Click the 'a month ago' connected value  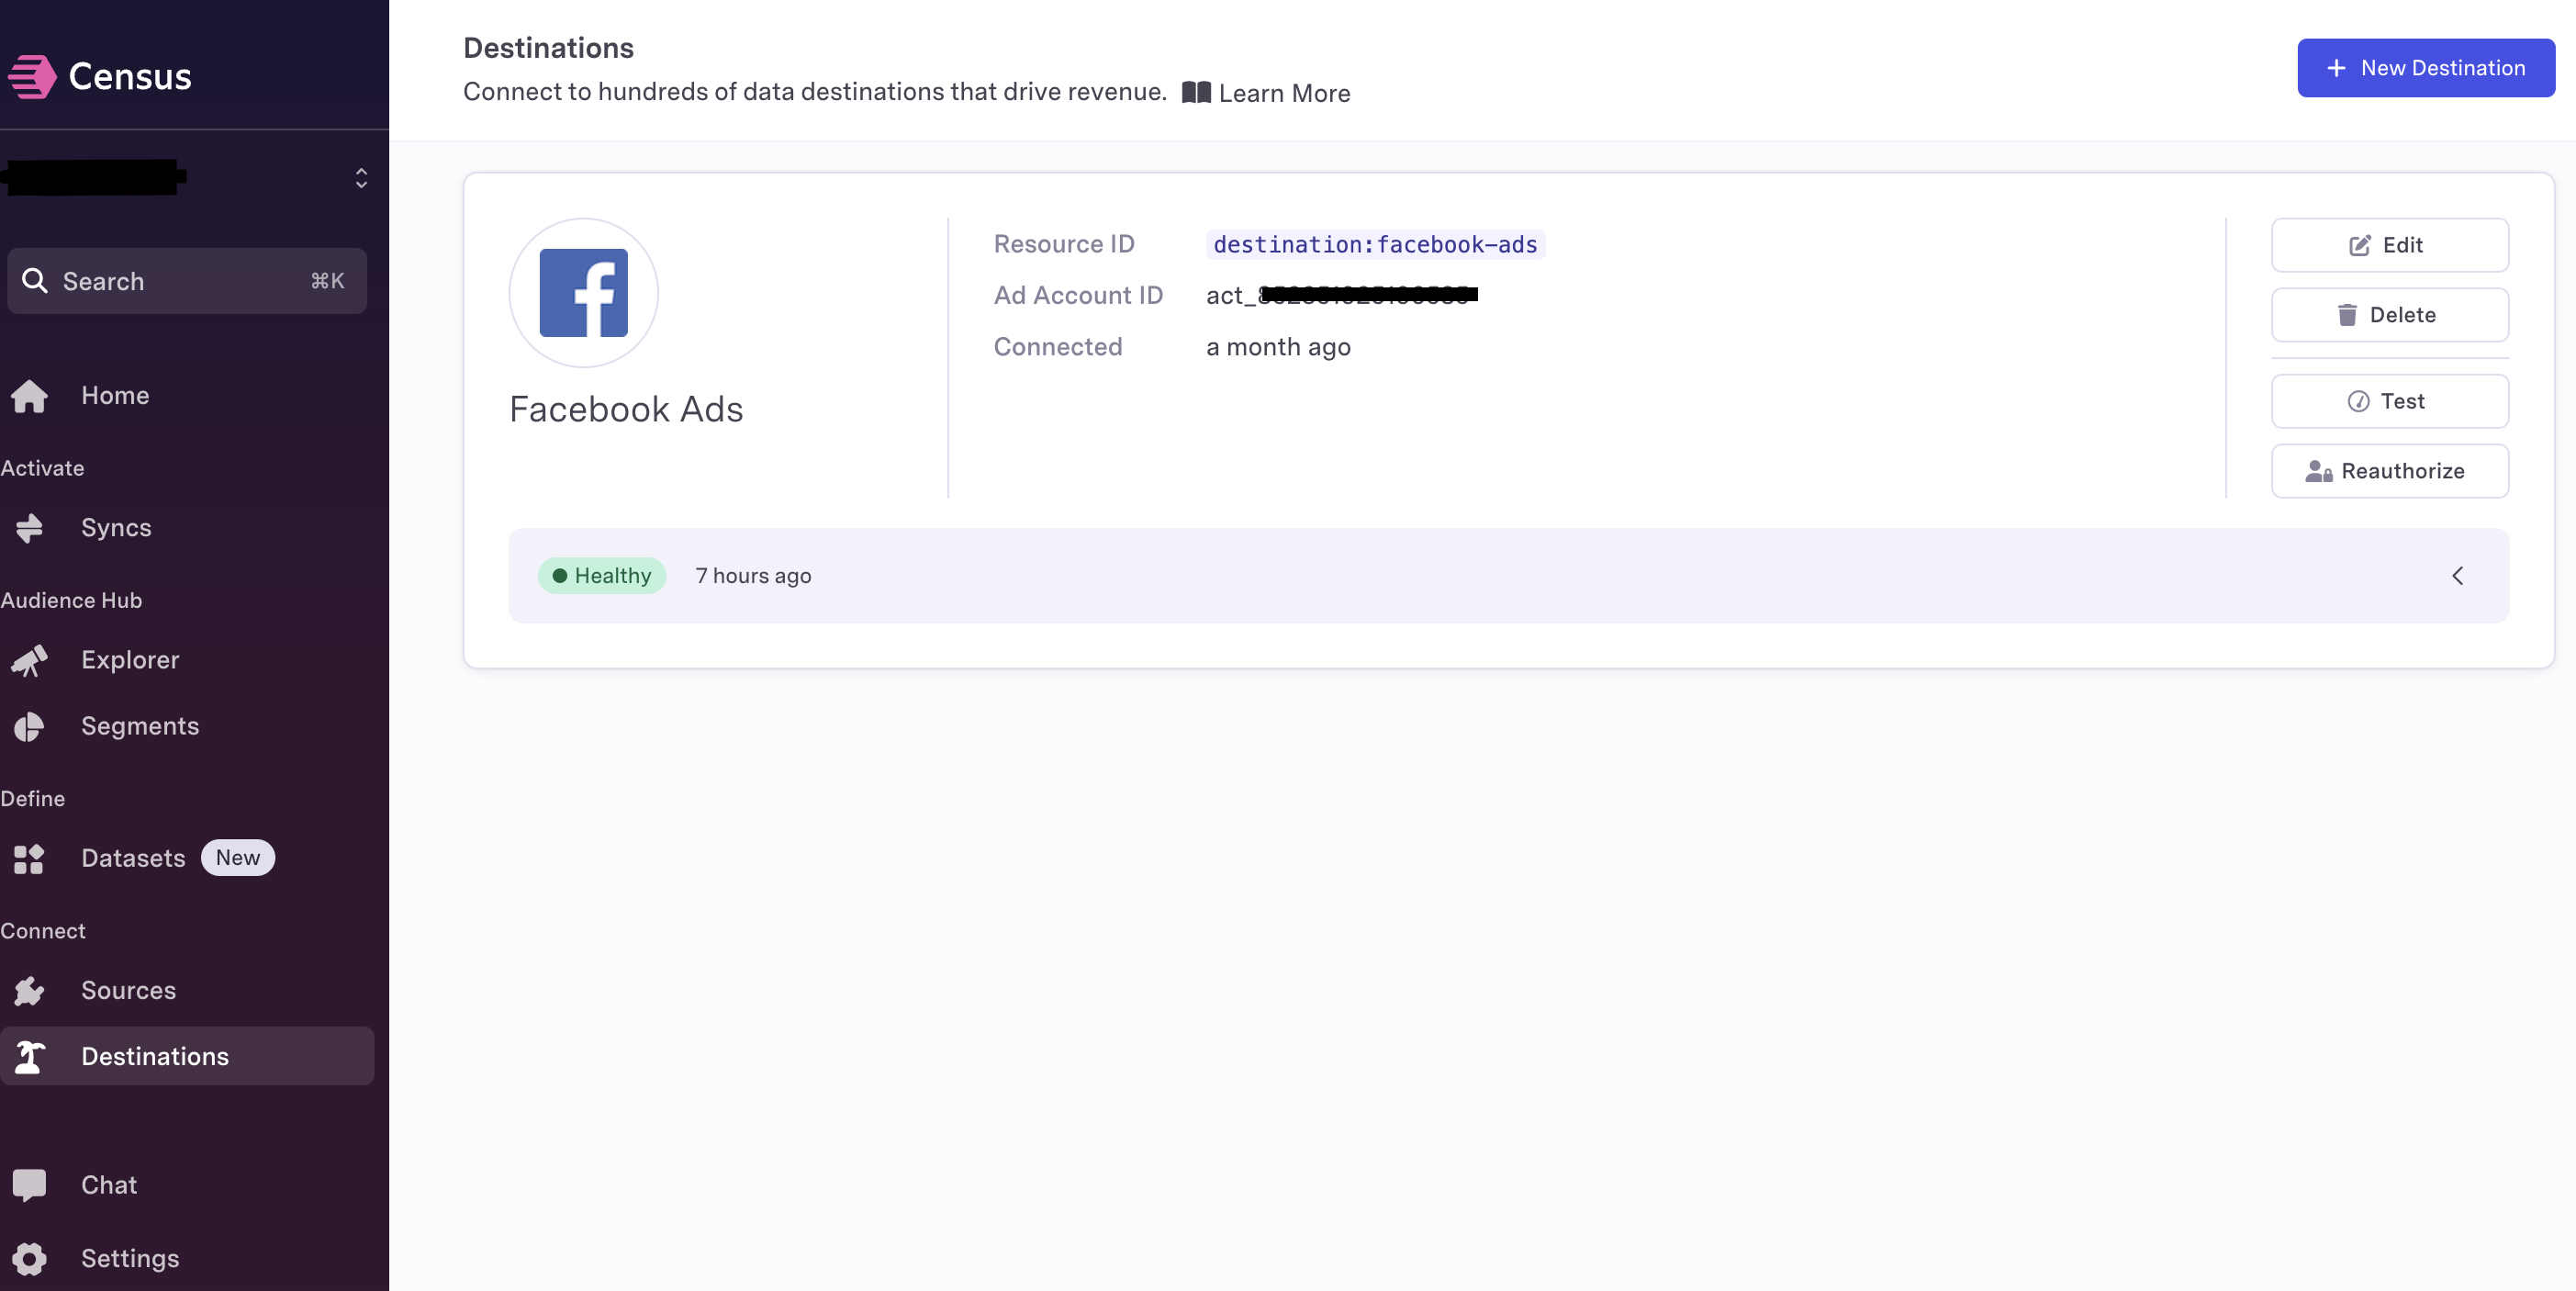[x=1278, y=347]
